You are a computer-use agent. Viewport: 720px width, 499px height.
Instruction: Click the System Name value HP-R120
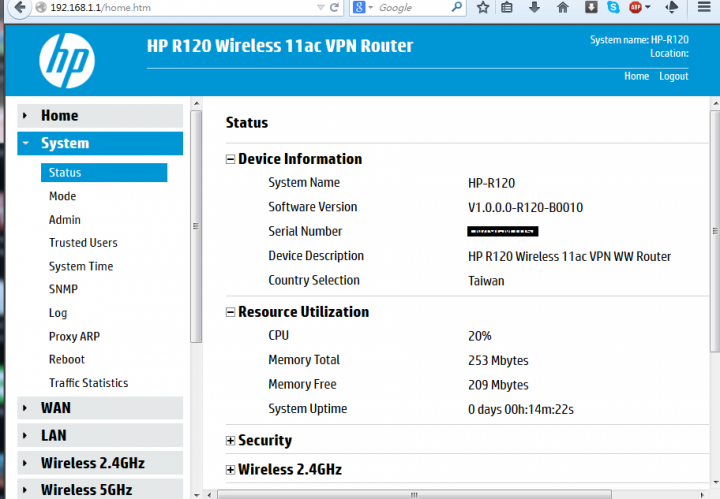click(491, 183)
